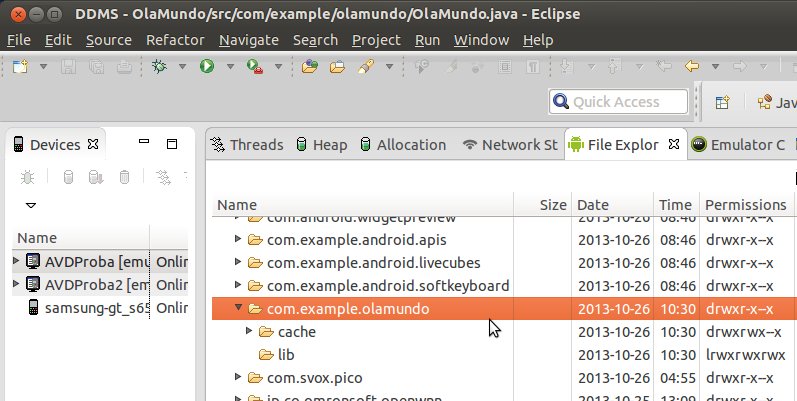Viewport: 797px width, 401px height.
Task: Click the Print toolbar icon
Action: (x=125, y=67)
